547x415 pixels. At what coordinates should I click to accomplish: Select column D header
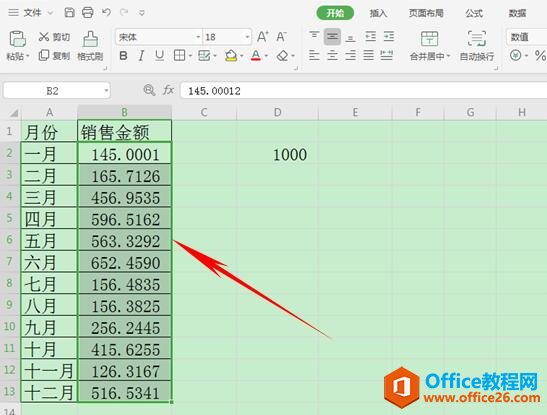point(277,112)
